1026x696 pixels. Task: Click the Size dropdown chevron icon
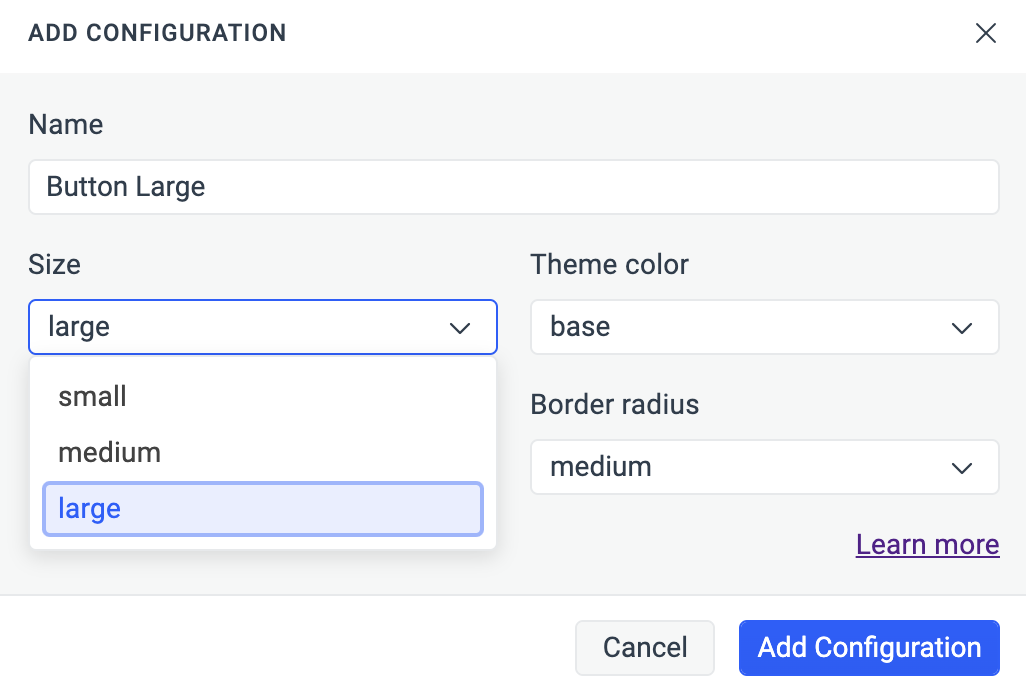[x=461, y=327]
